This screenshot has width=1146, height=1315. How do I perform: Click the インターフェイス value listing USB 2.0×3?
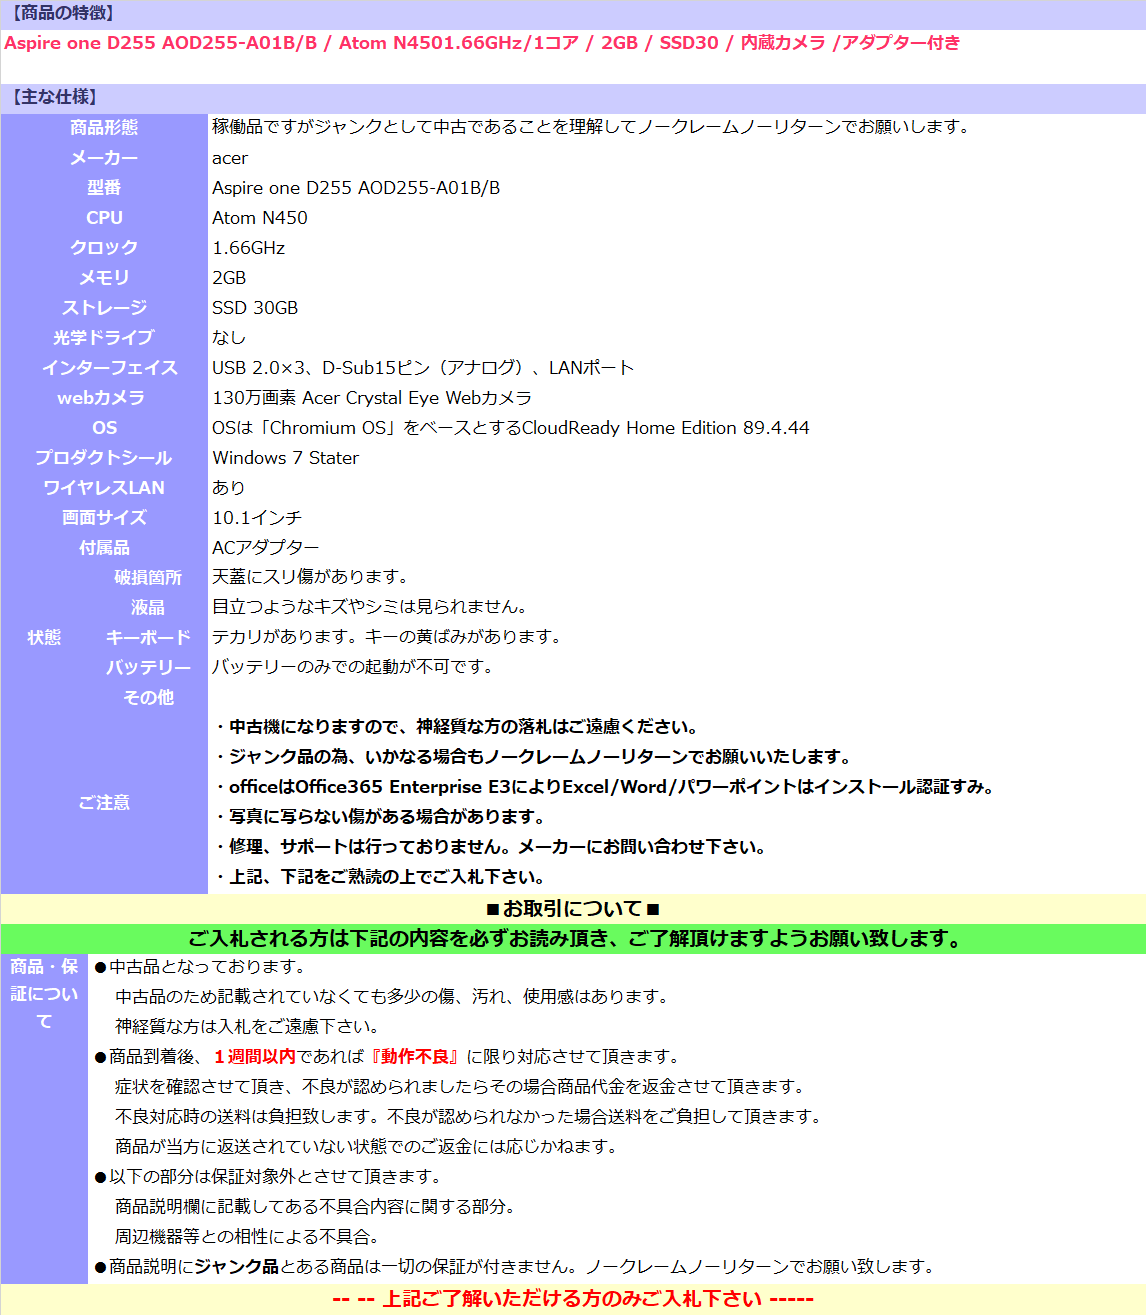tap(423, 368)
